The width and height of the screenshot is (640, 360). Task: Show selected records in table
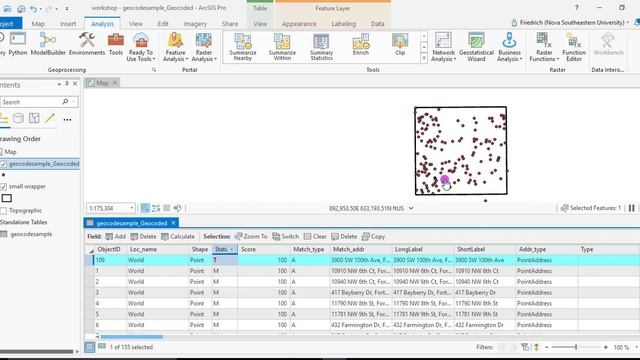[x=102, y=347]
